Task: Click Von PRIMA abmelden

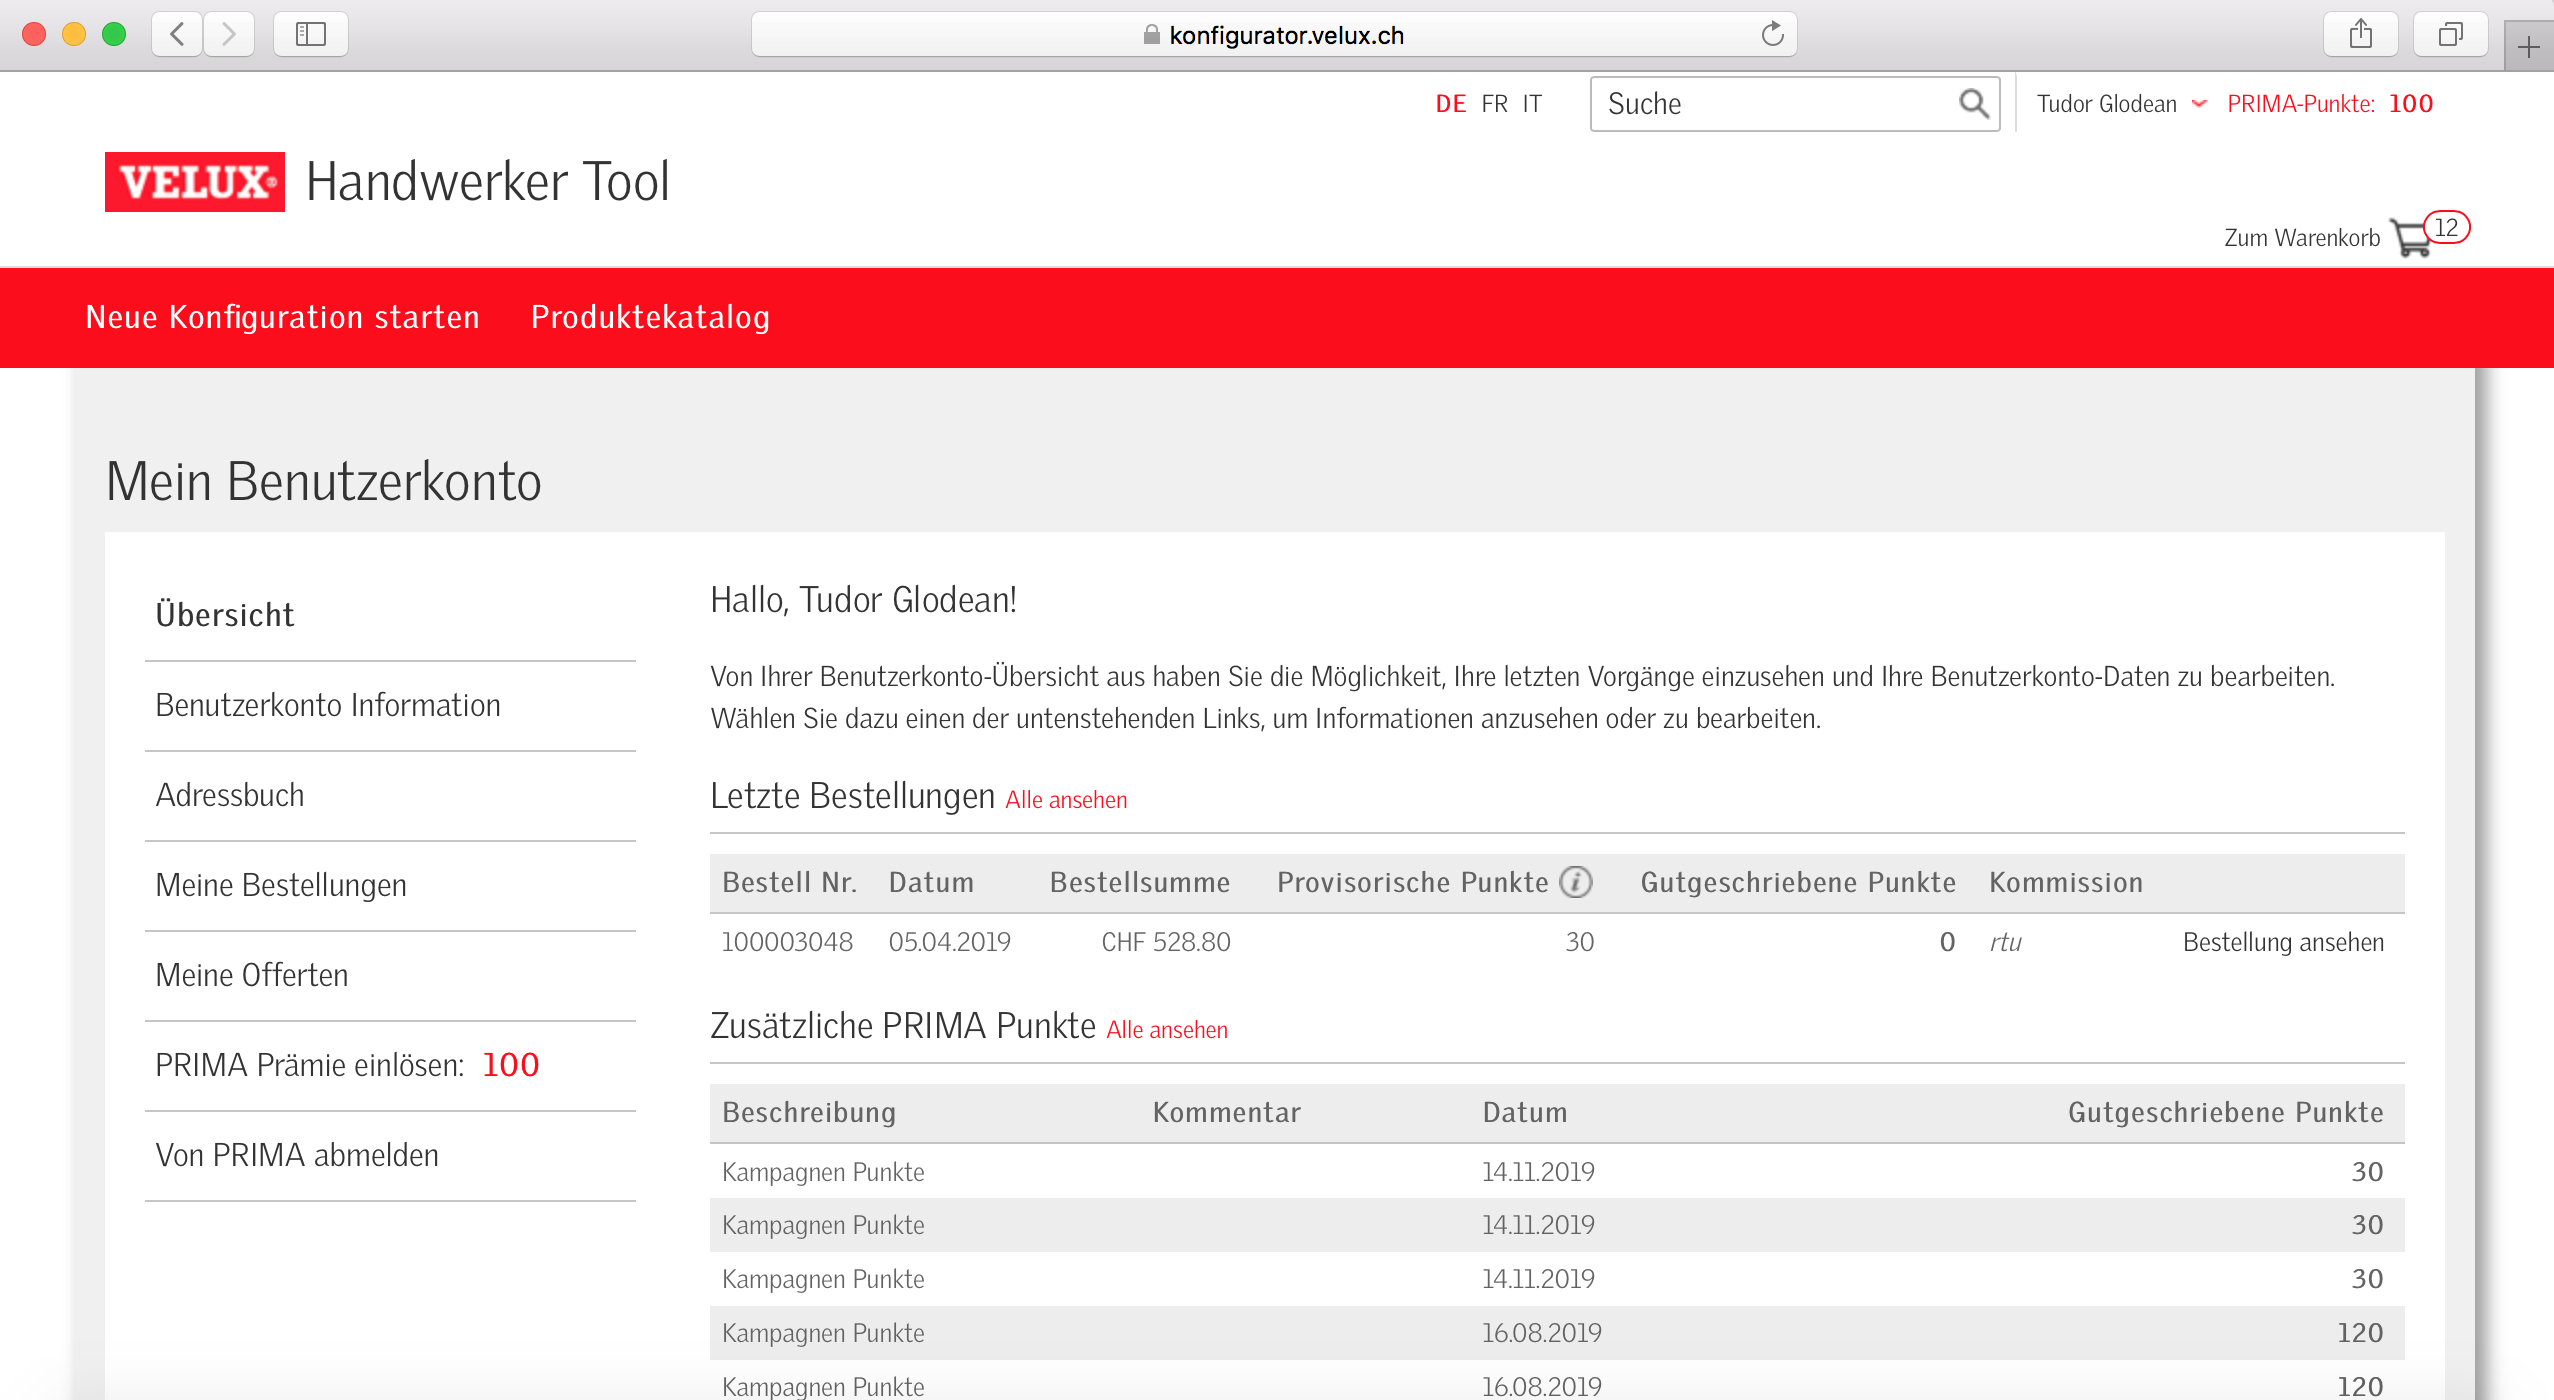Action: pyautogui.click(x=297, y=1155)
